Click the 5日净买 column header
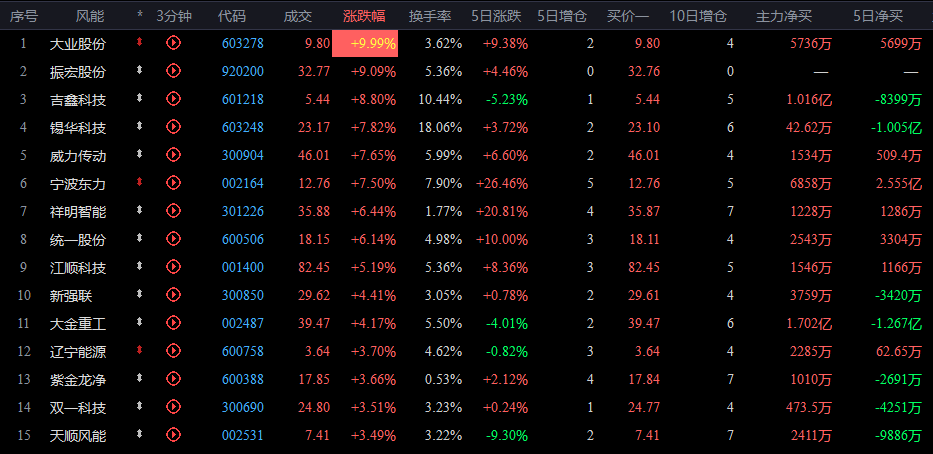Screen dimensions: 933x454 pyautogui.click(x=878, y=16)
